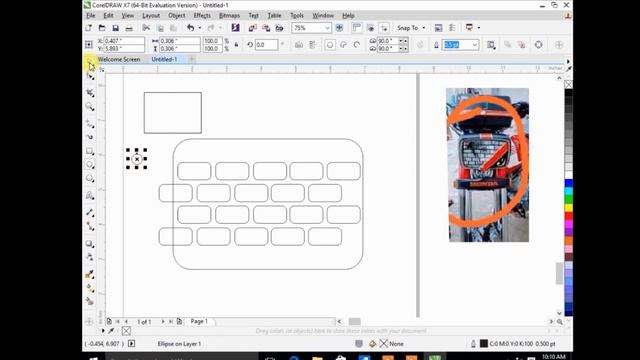Activate the Zoom tool in toolbox
The width and height of the screenshot is (640, 360).
tap(90, 107)
